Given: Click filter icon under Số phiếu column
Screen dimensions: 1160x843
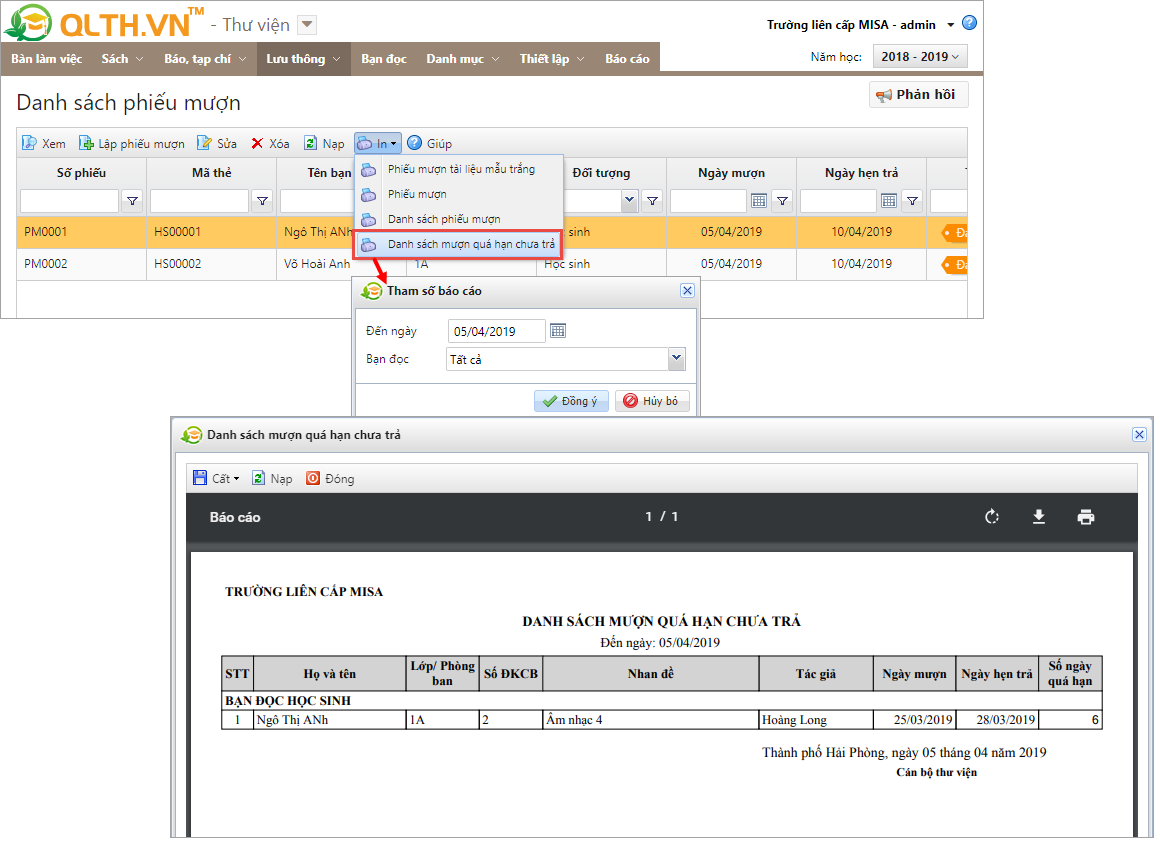Looking at the screenshot, I should (132, 200).
